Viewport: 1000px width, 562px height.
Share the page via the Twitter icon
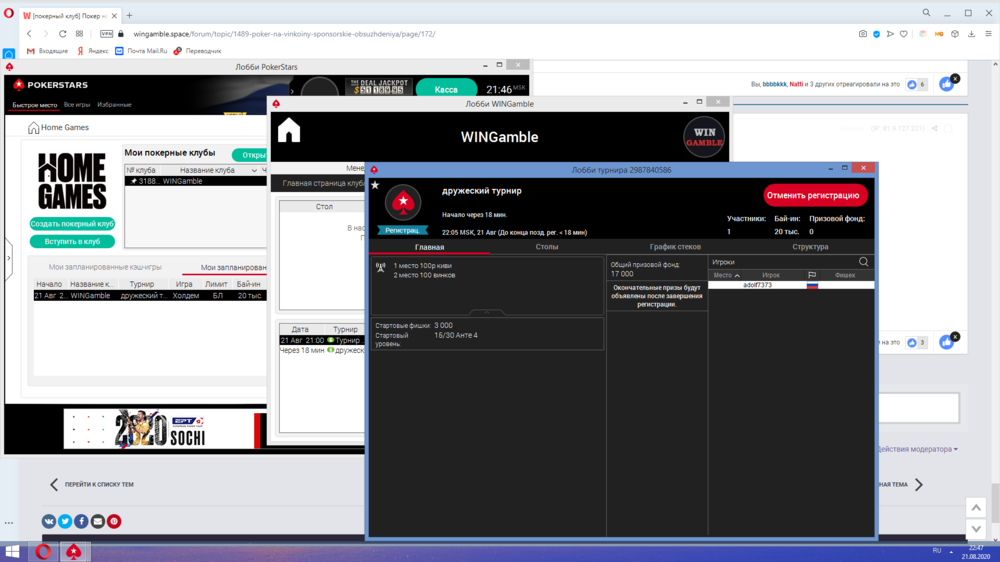(65, 521)
